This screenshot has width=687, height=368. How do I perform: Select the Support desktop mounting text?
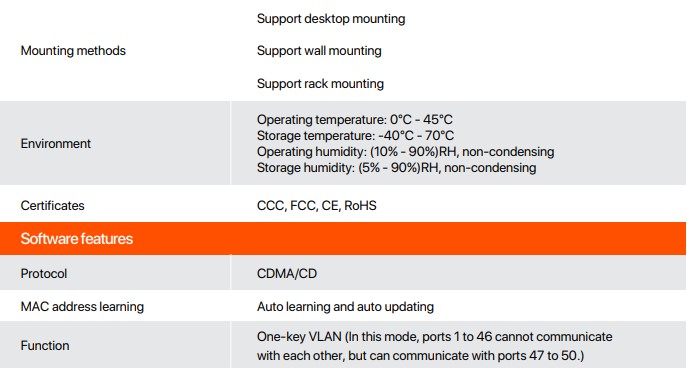331,19
